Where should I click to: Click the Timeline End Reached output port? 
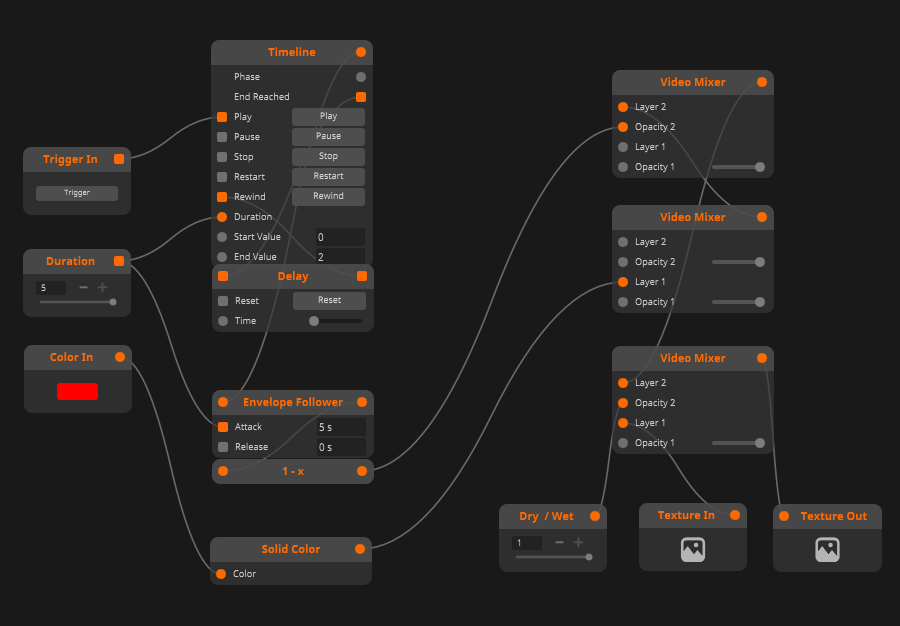361,97
